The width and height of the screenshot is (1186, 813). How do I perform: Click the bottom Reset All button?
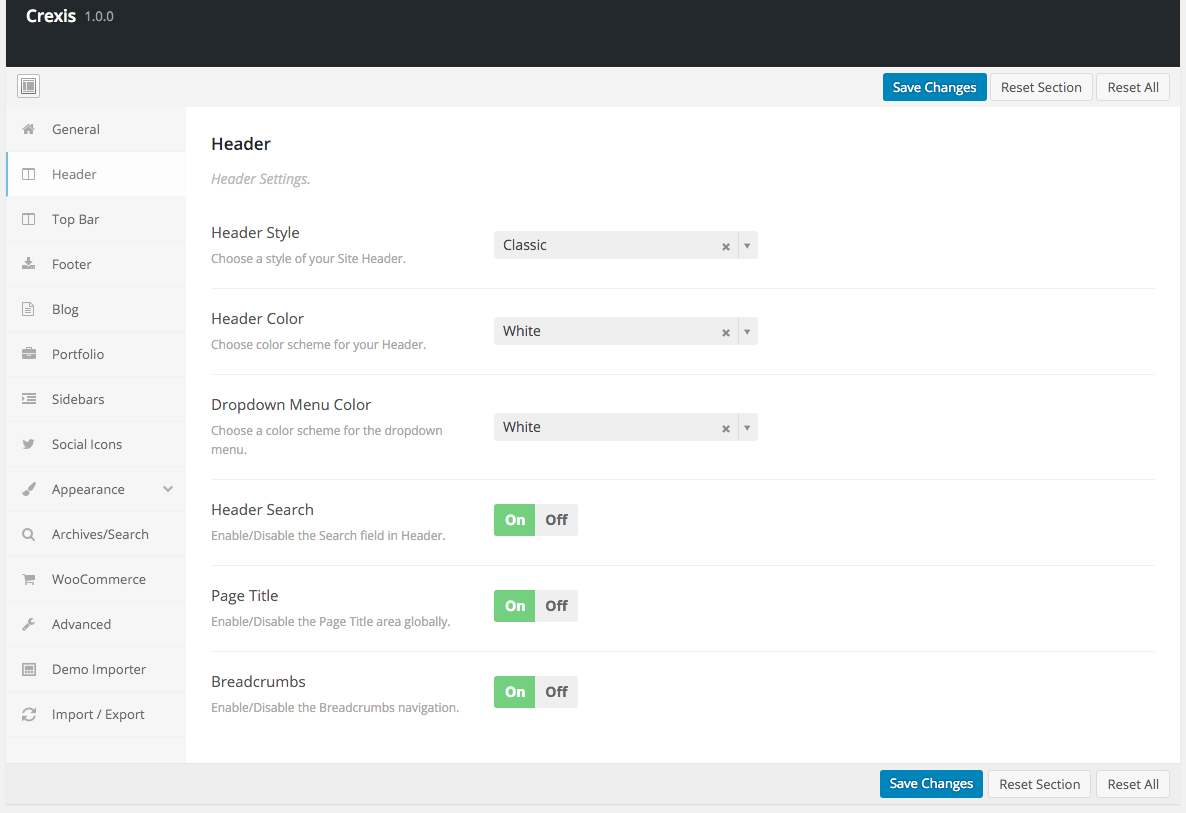point(1132,784)
